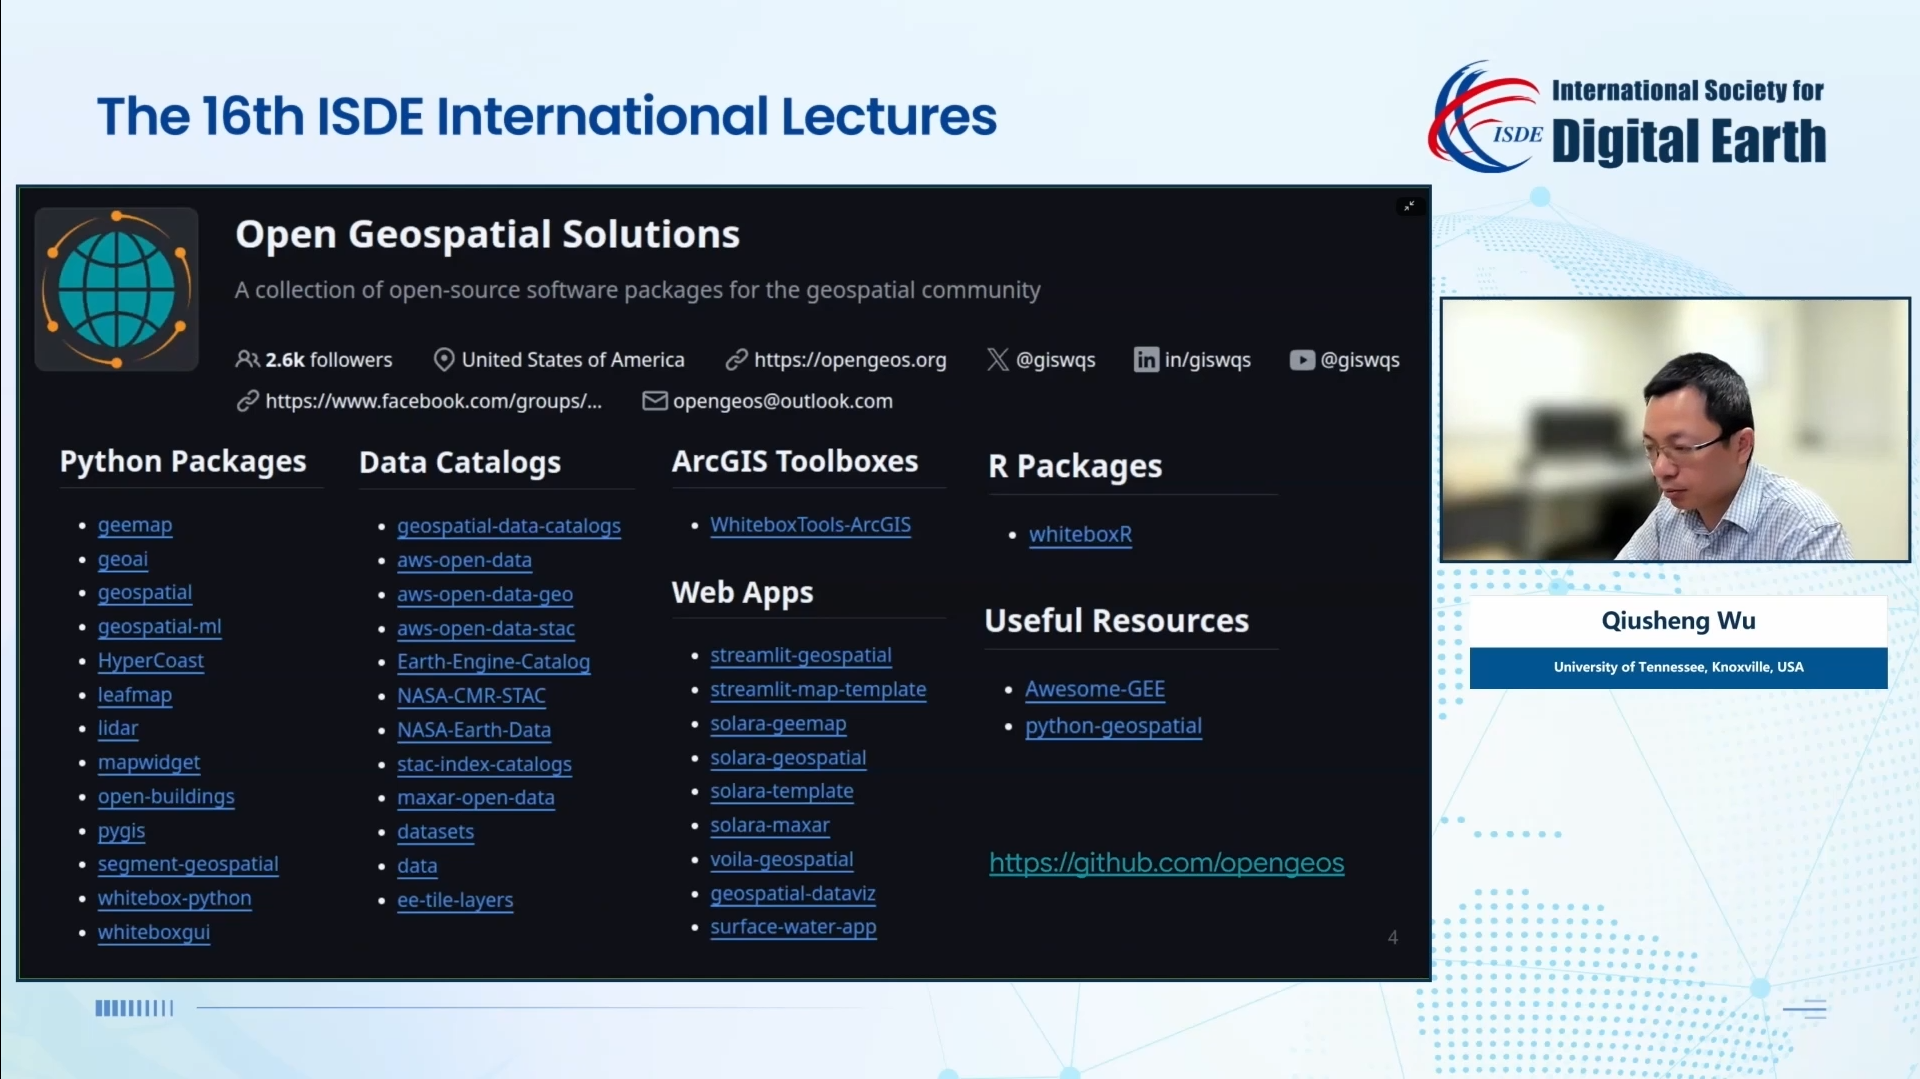This screenshot has width=1920, height=1079.
Task: Open the aws-open-data-stac link
Action: pyautogui.click(x=486, y=628)
